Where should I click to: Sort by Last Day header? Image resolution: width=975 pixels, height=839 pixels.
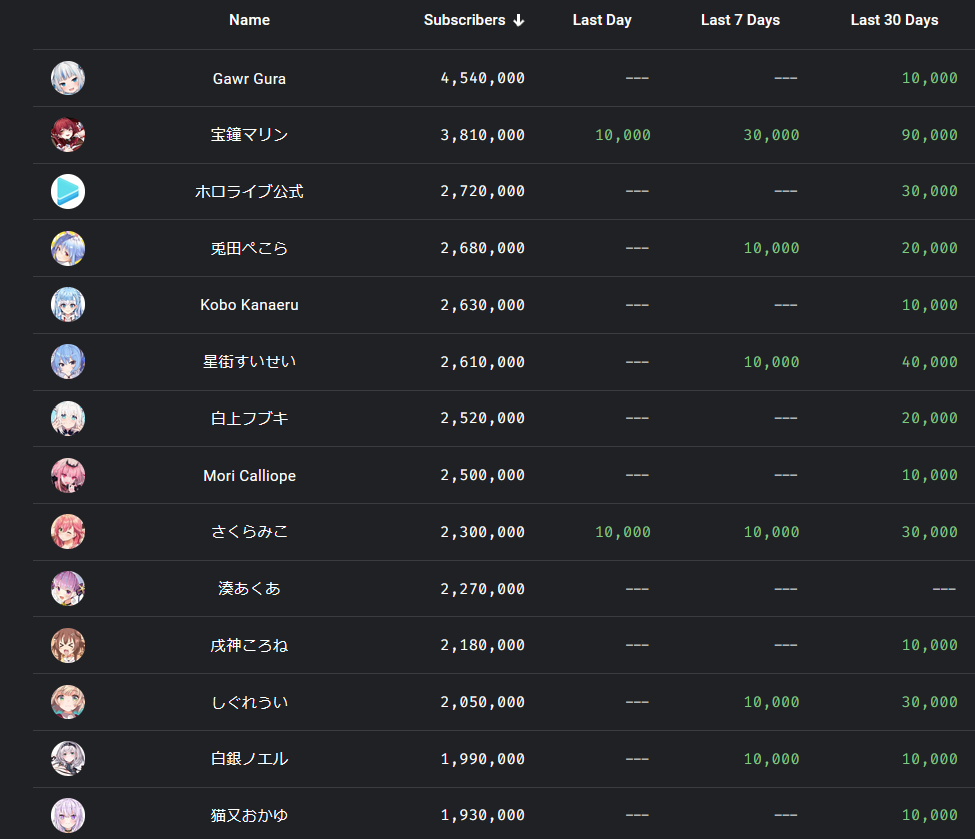pos(602,20)
